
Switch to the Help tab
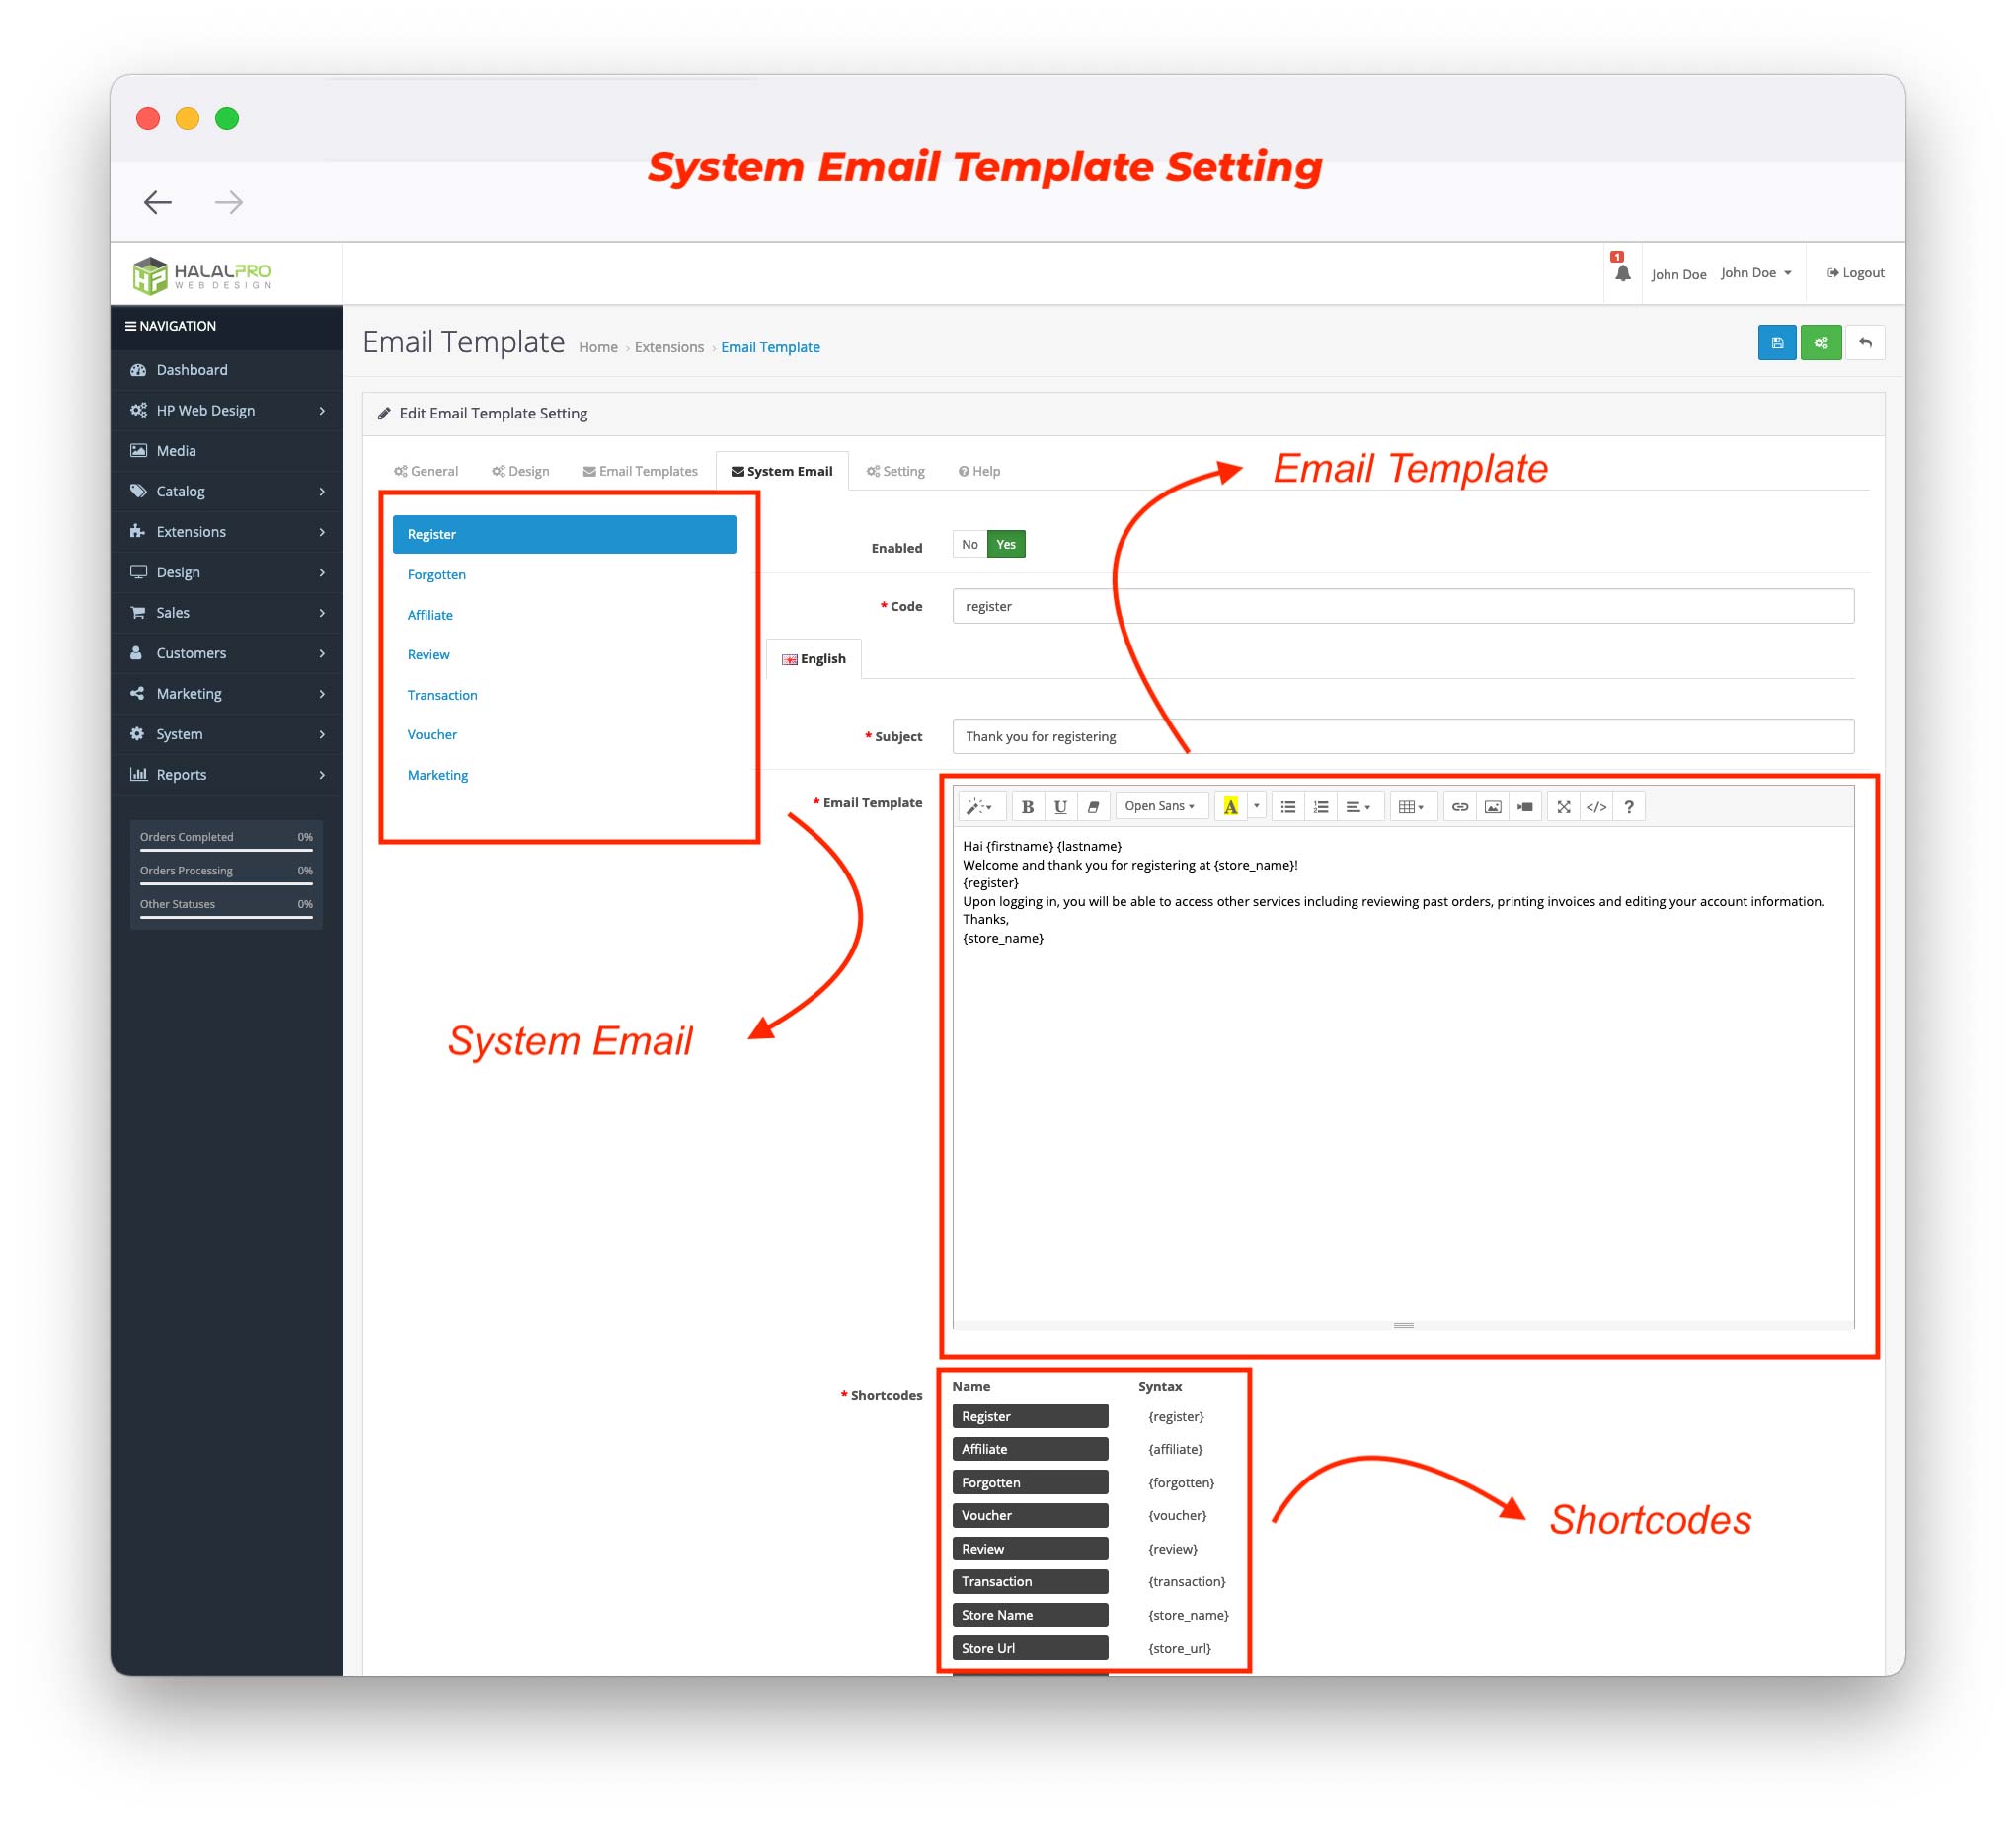(x=979, y=472)
